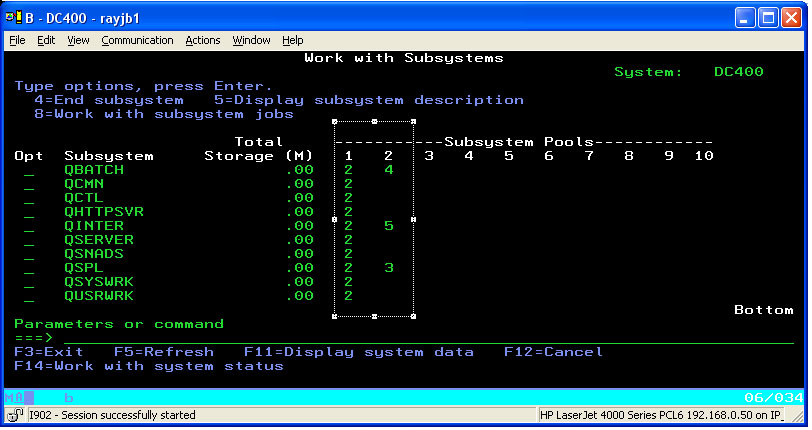Place cursor in the QBATCH Opt field

click(x=29, y=170)
